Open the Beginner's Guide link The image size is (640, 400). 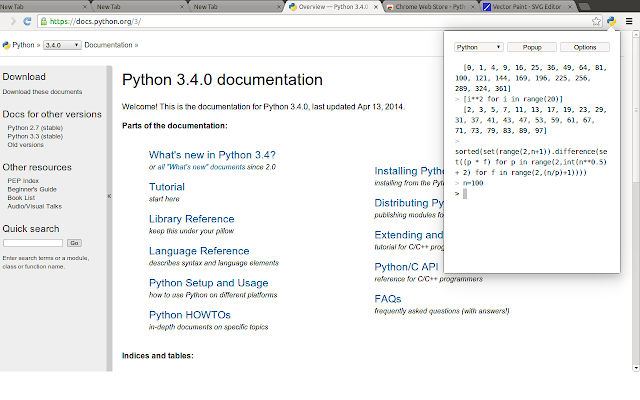pyautogui.click(x=32, y=189)
